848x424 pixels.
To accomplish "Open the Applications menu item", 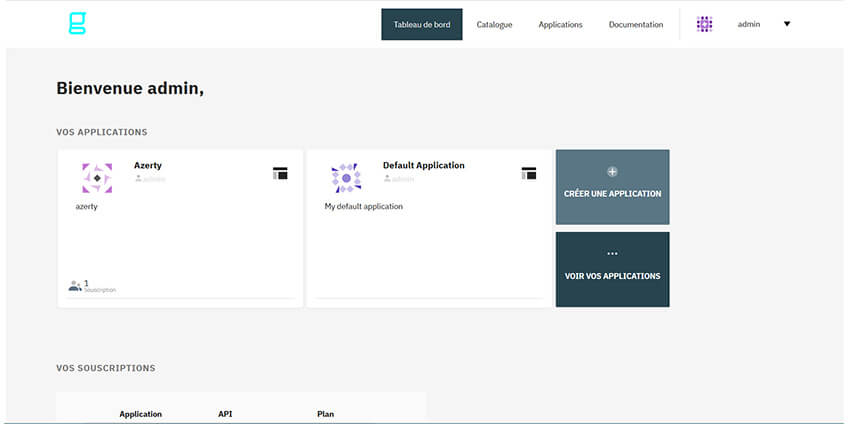I will click(x=560, y=24).
